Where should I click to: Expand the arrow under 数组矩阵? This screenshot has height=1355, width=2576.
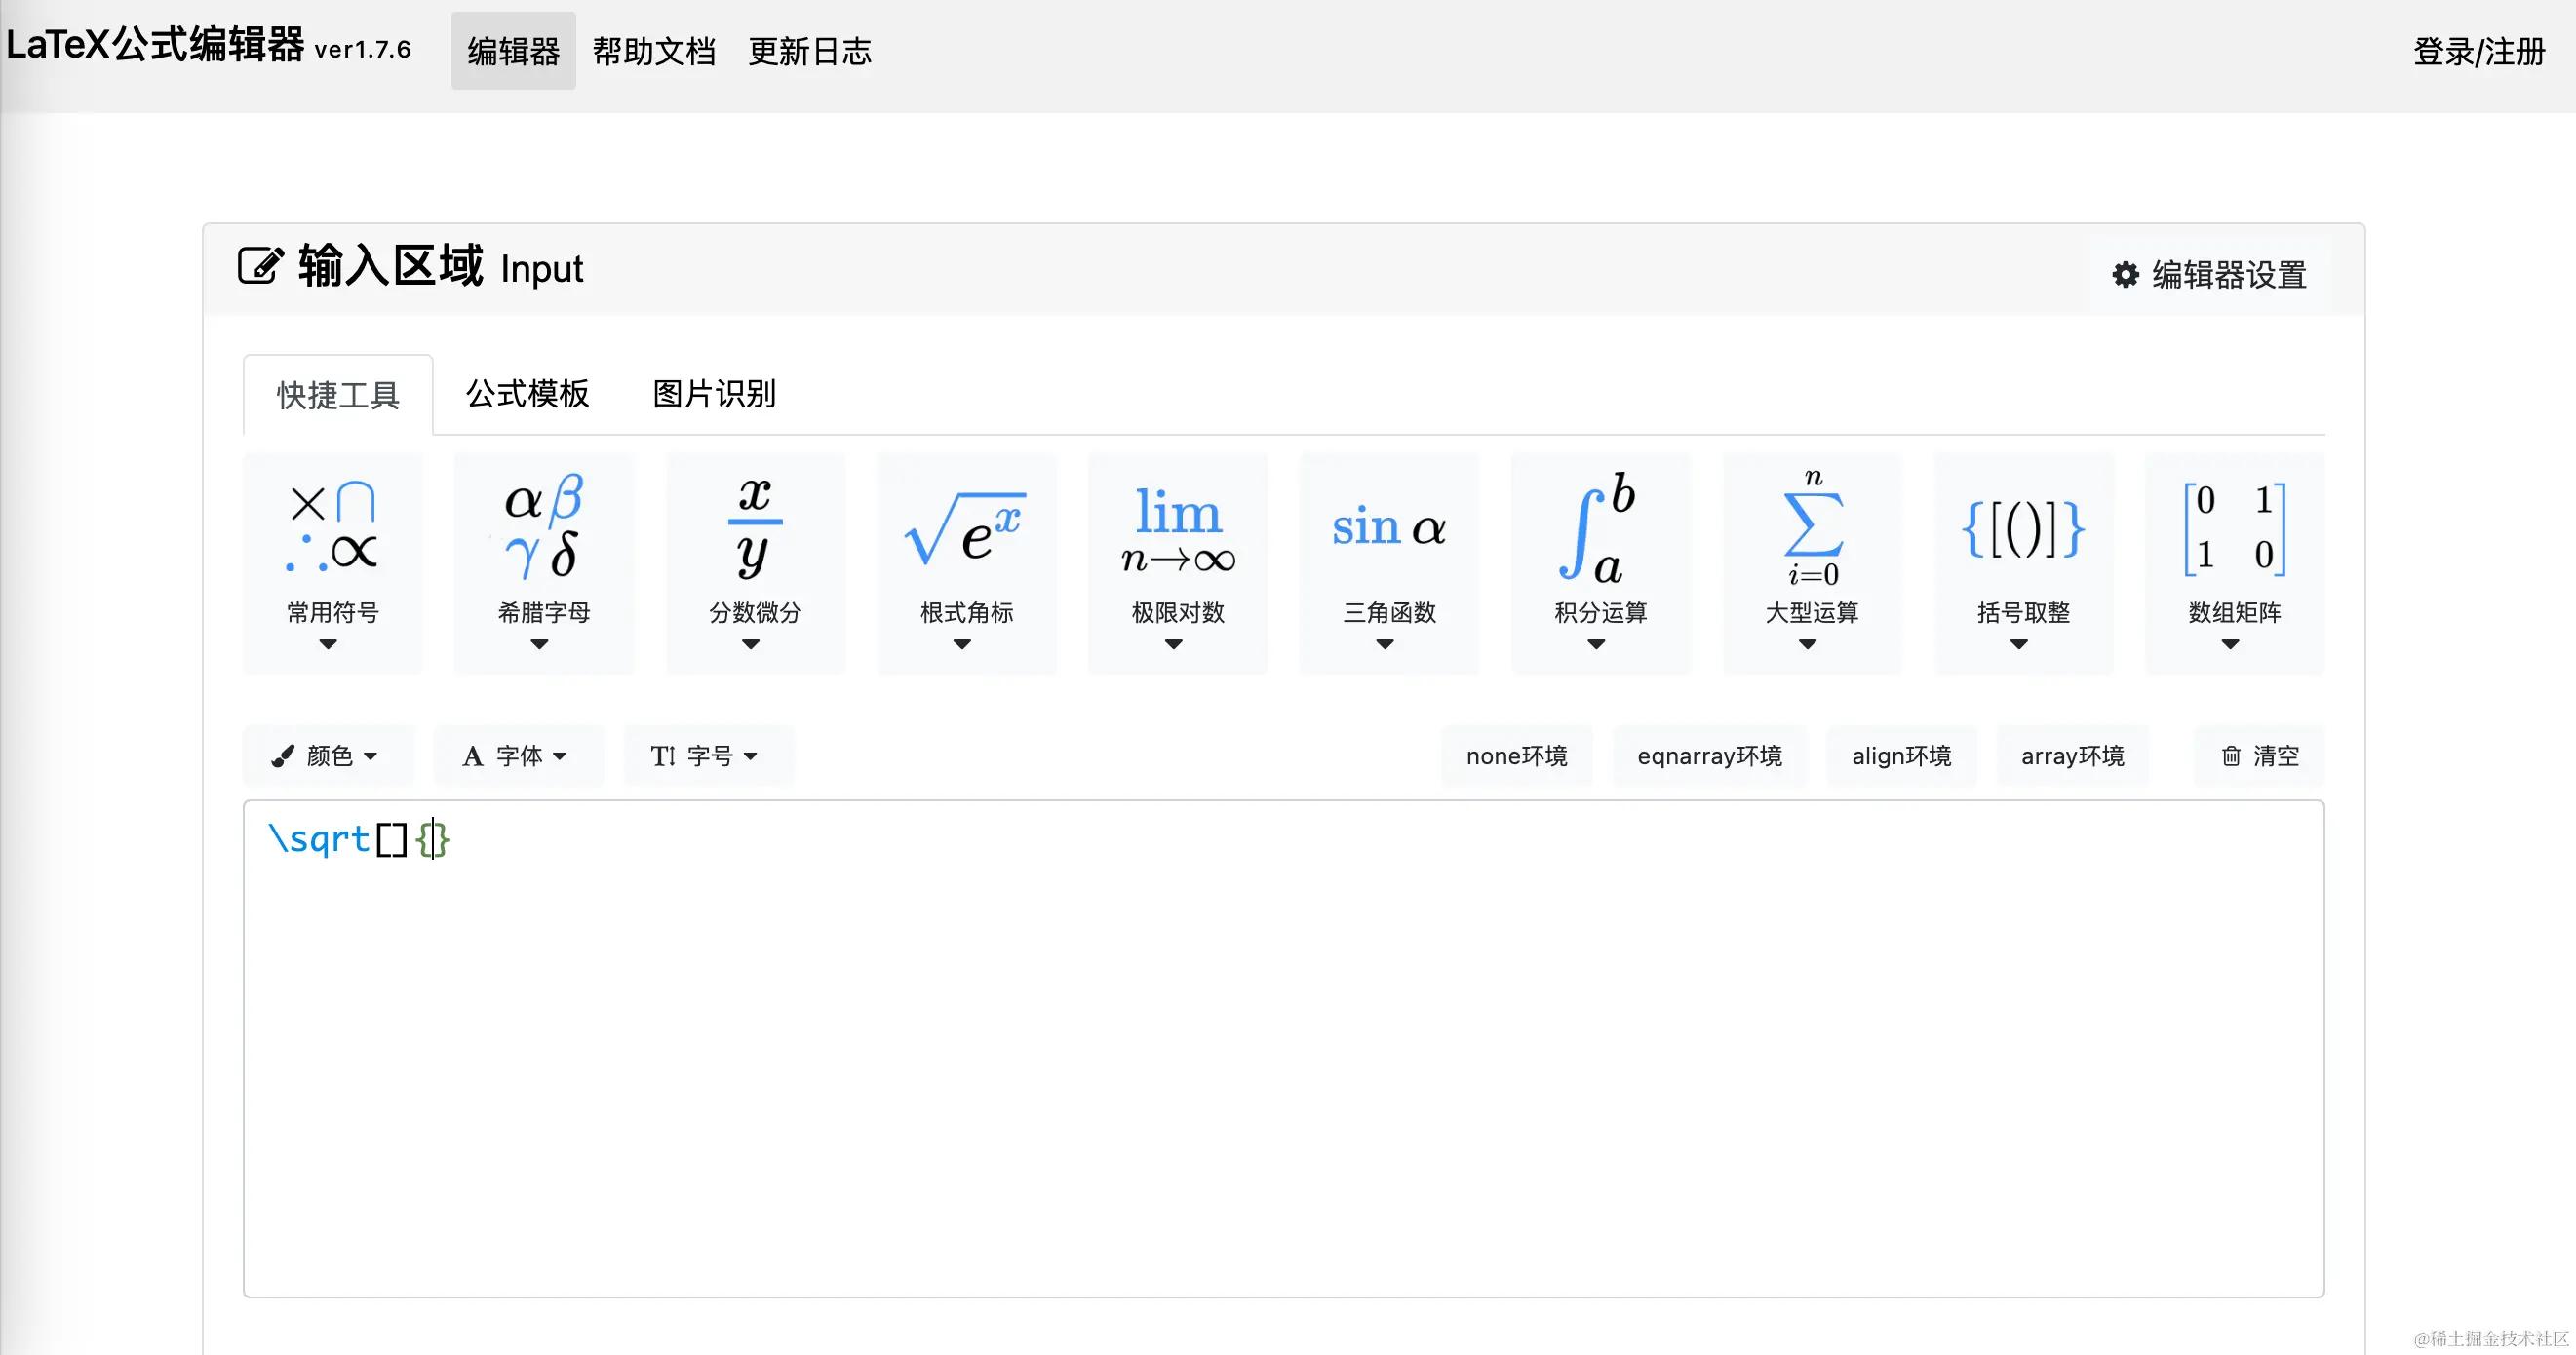(2230, 645)
